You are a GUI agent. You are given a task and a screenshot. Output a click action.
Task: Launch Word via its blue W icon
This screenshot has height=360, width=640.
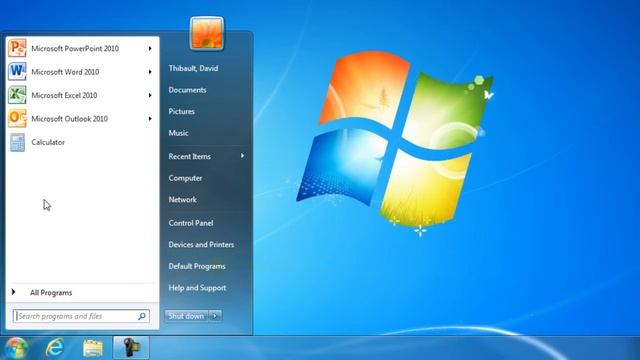click(17, 71)
